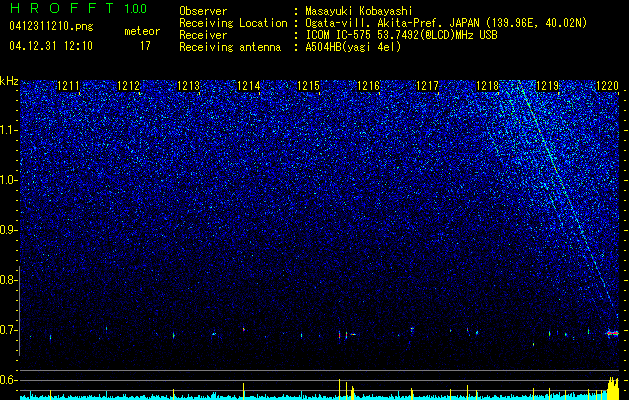Click the 0.6 frequency axis label
This screenshot has width=629, height=400.
coord(9,380)
